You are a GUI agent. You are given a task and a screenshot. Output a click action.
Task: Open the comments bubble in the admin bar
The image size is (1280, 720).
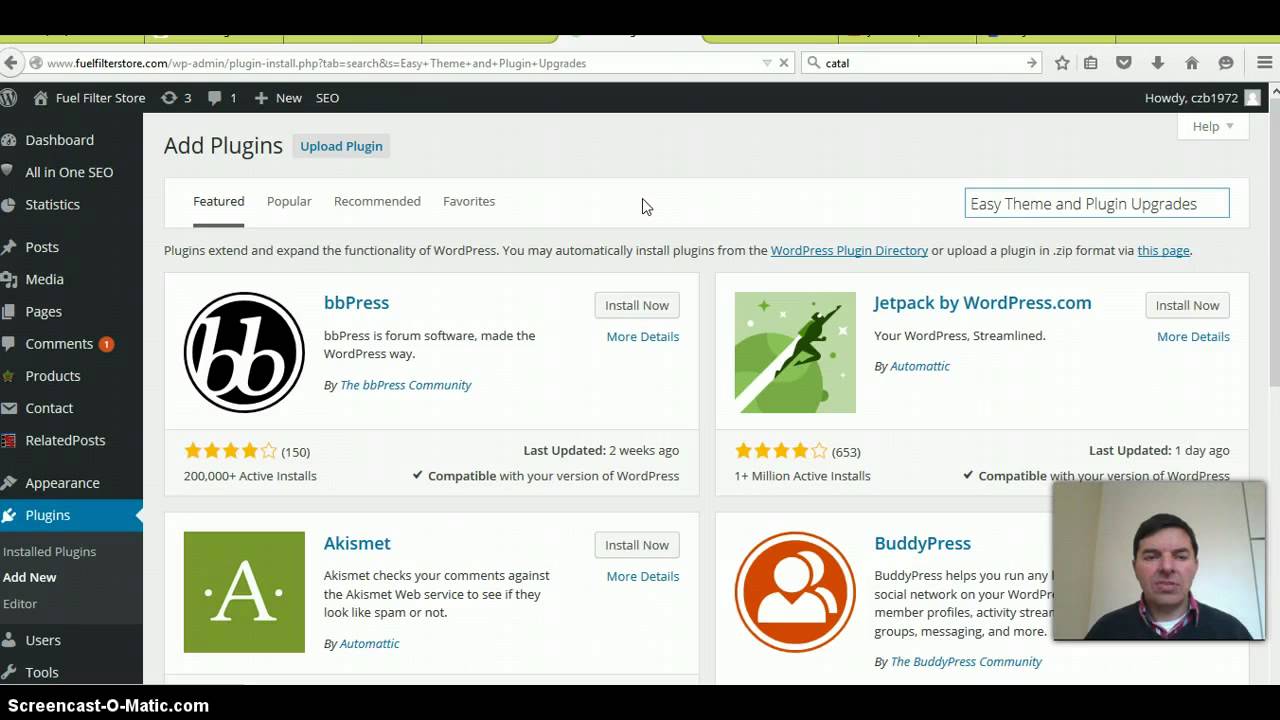coord(222,98)
